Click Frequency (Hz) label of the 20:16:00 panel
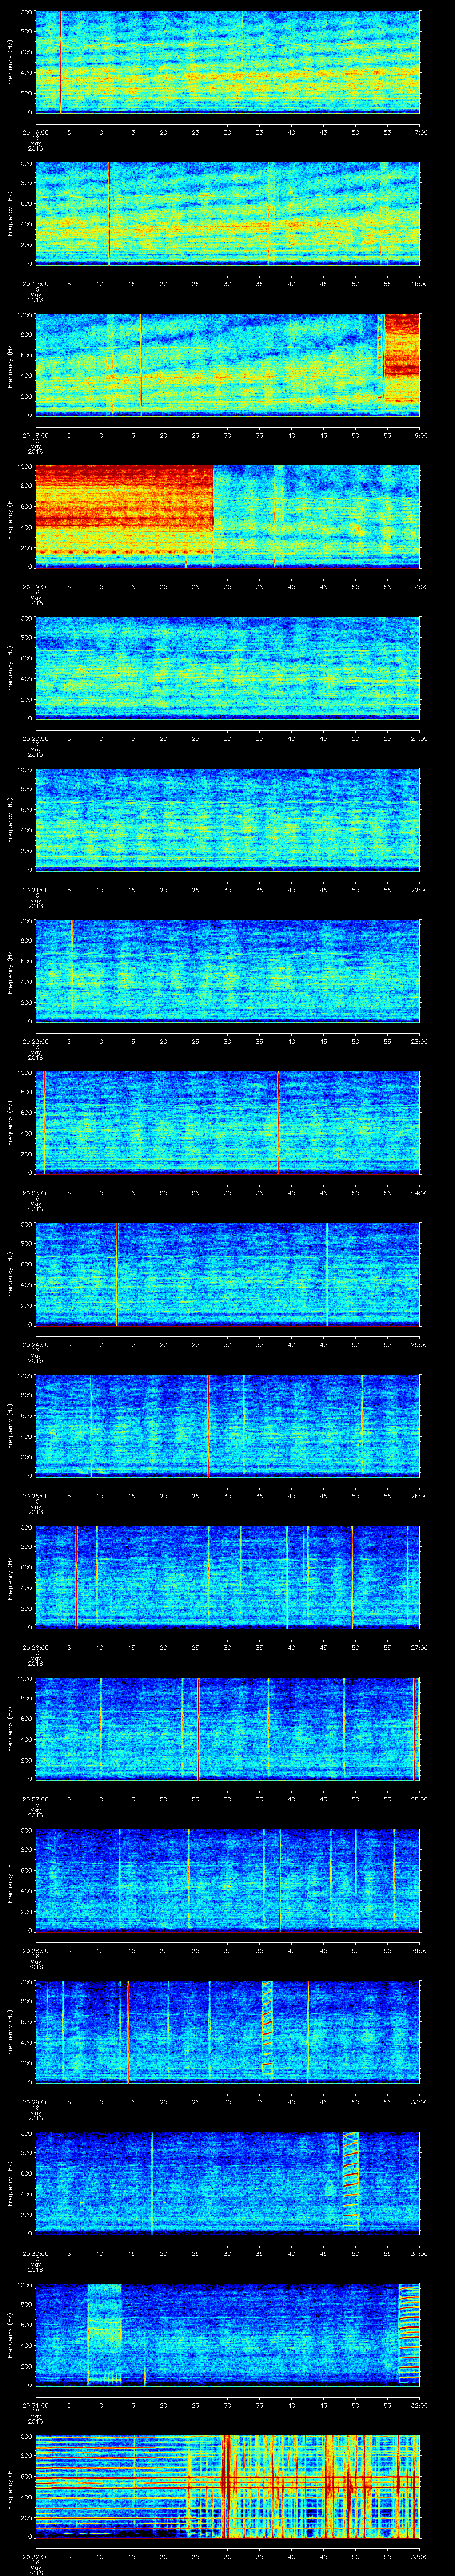 point(10,62)
